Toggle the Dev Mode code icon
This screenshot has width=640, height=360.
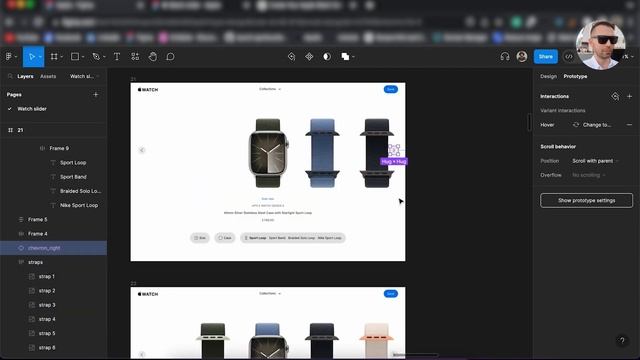tap(569, 57)
